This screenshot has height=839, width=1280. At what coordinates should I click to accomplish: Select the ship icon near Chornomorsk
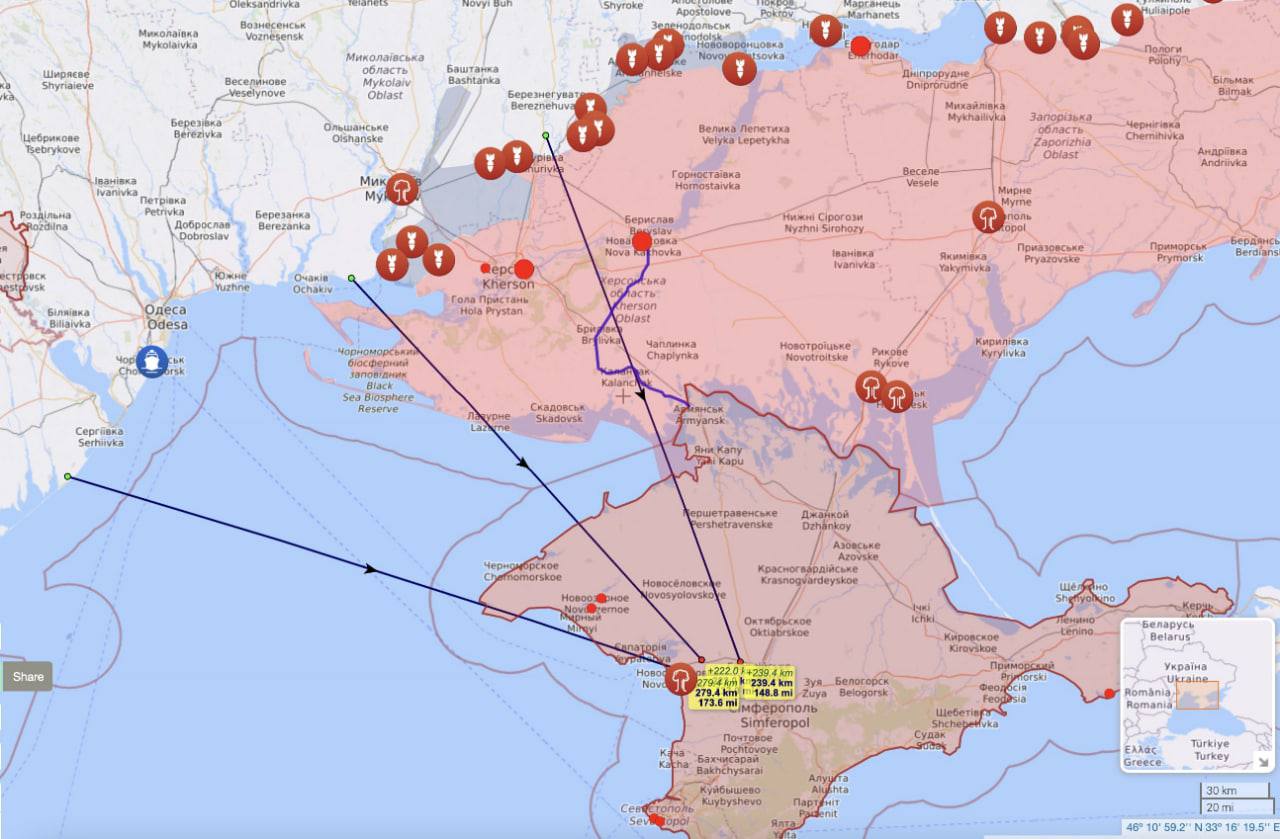(x=152, y=361)
